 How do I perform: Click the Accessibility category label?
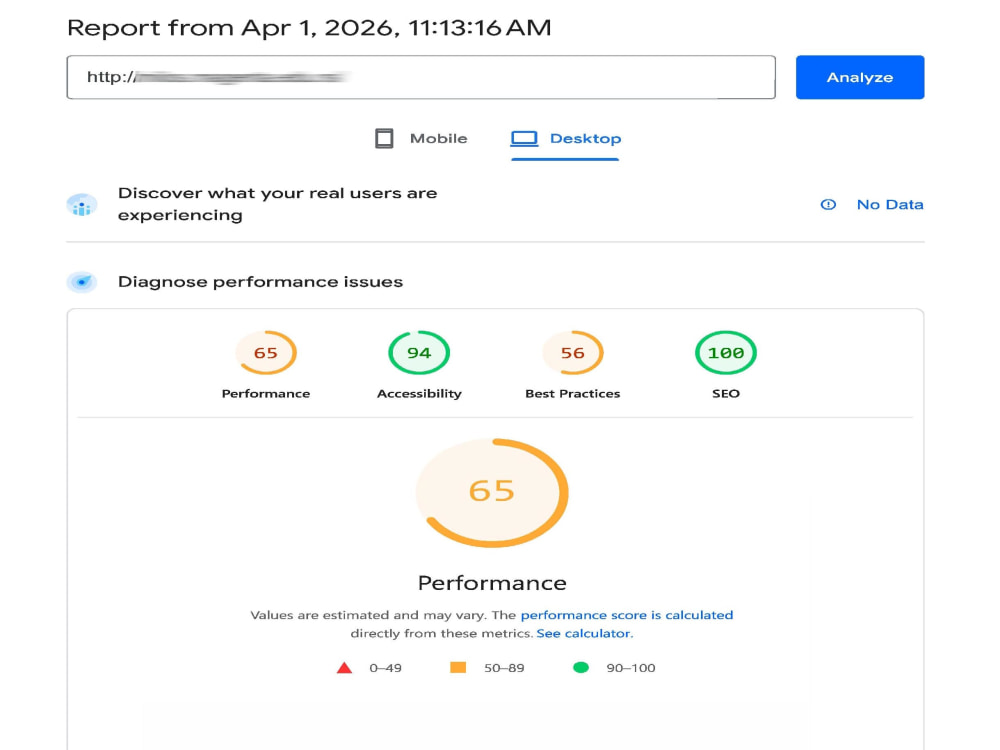(x=419, y=393)
